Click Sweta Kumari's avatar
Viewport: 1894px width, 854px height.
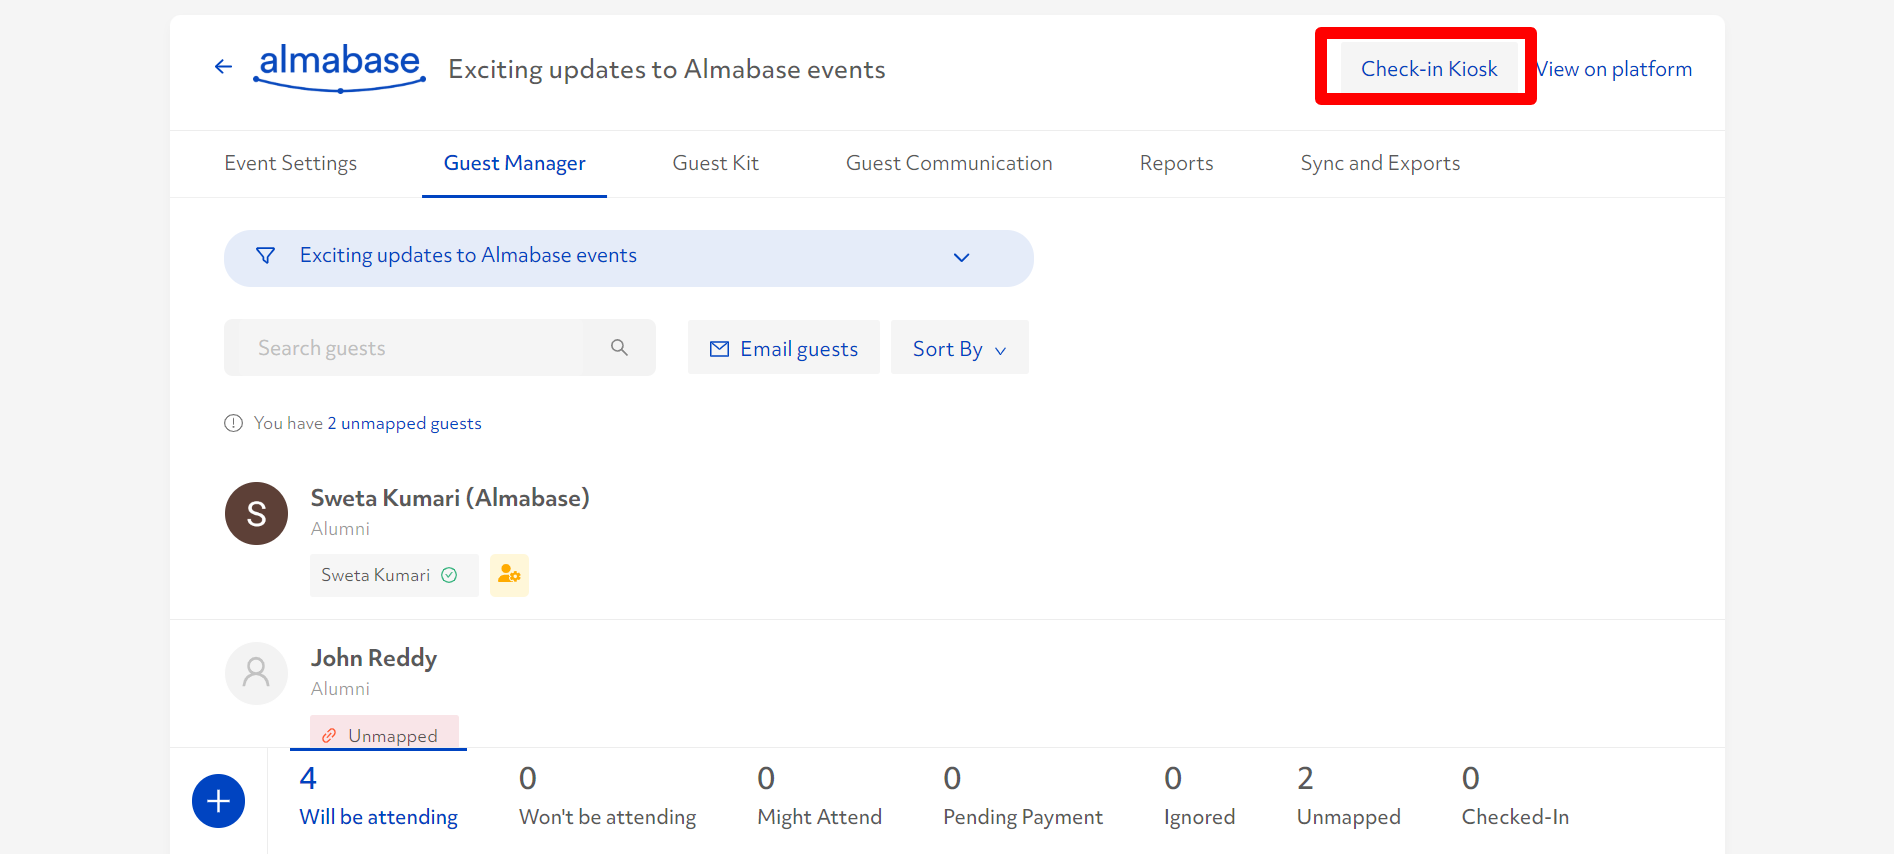256,513
